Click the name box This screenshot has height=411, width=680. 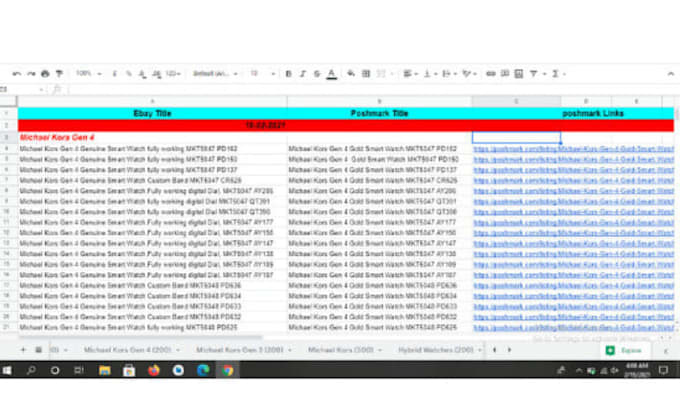coord(22,89)
